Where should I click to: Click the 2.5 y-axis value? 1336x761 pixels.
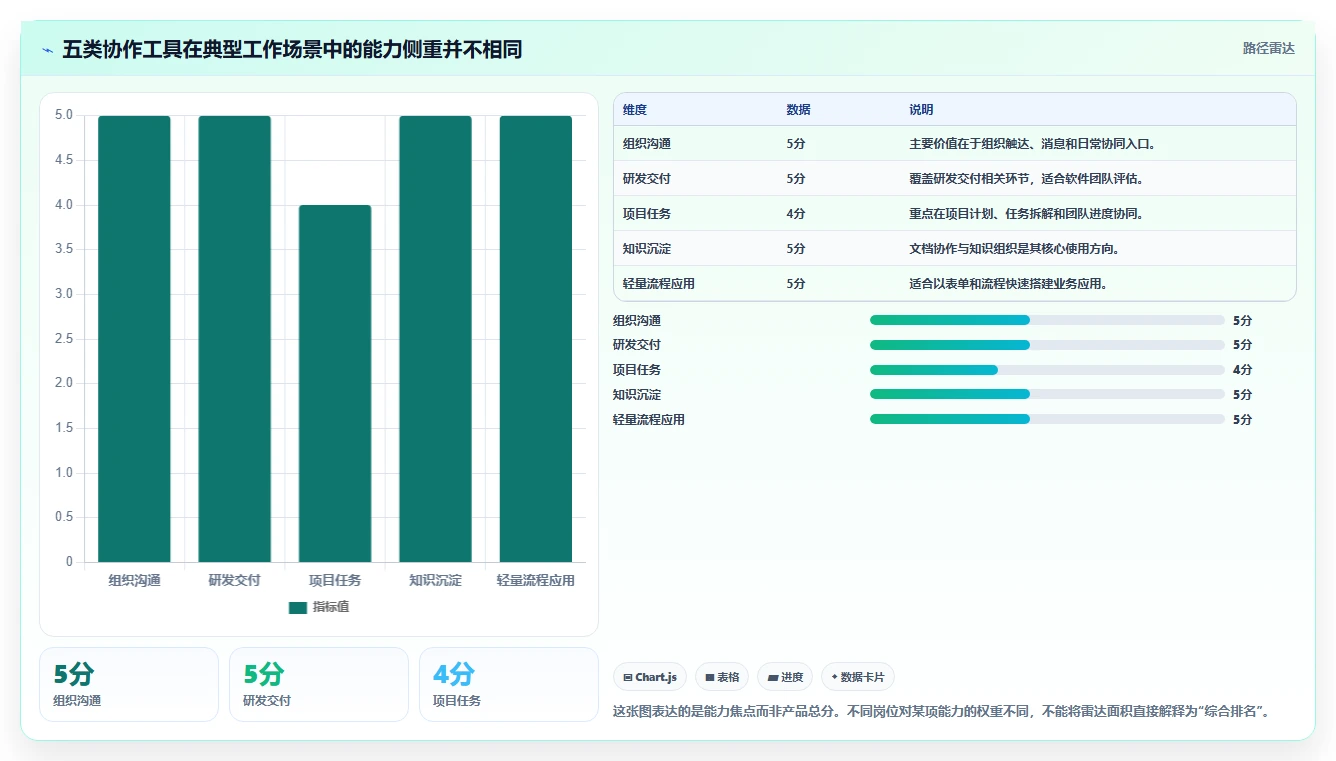(64, 339)
